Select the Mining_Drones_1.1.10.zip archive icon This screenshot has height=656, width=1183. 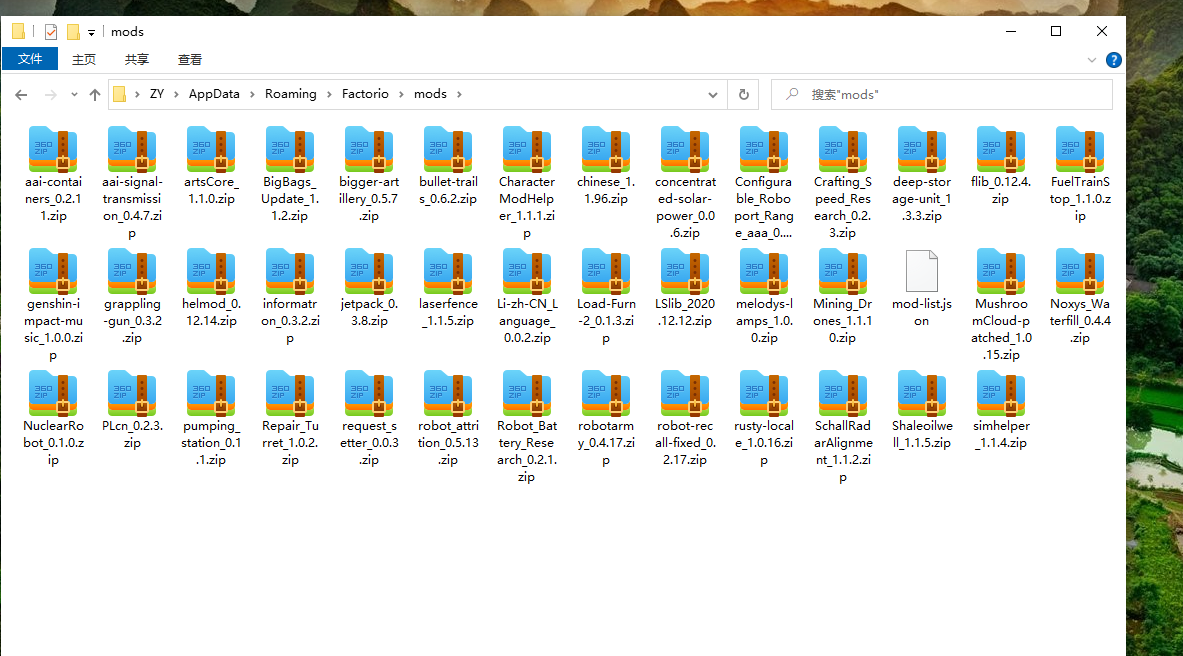pyautogui.click(x=843, y=272)
